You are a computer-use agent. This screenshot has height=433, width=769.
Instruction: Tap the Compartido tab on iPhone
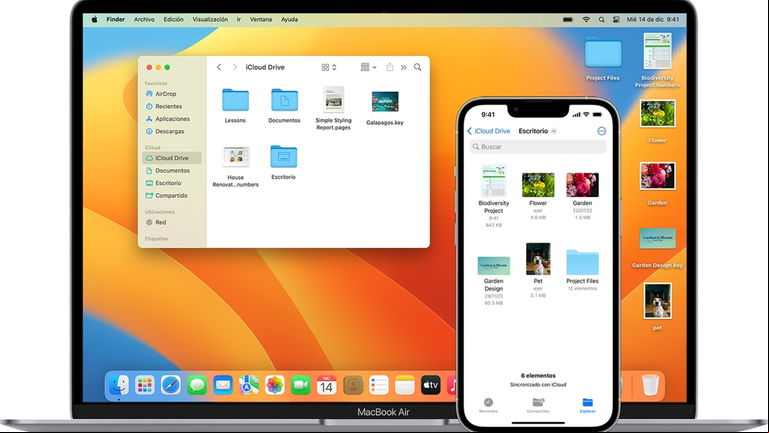click(538, 406)
